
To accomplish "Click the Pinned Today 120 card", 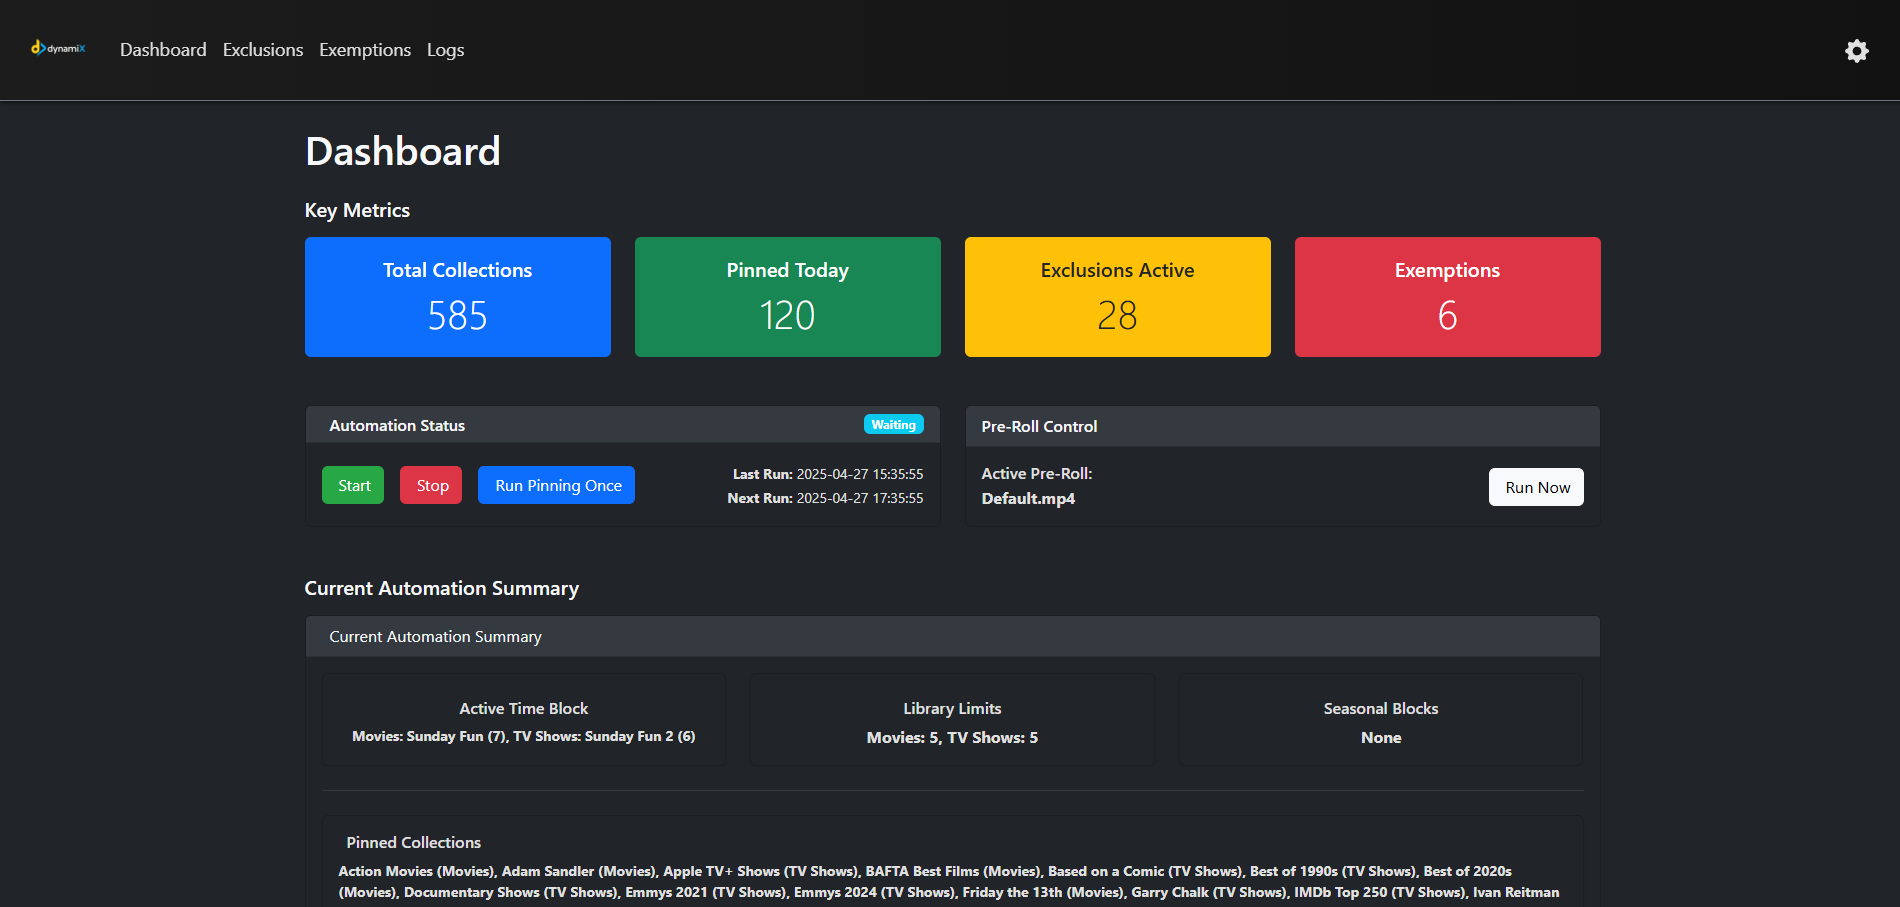I will coord(788,297).
